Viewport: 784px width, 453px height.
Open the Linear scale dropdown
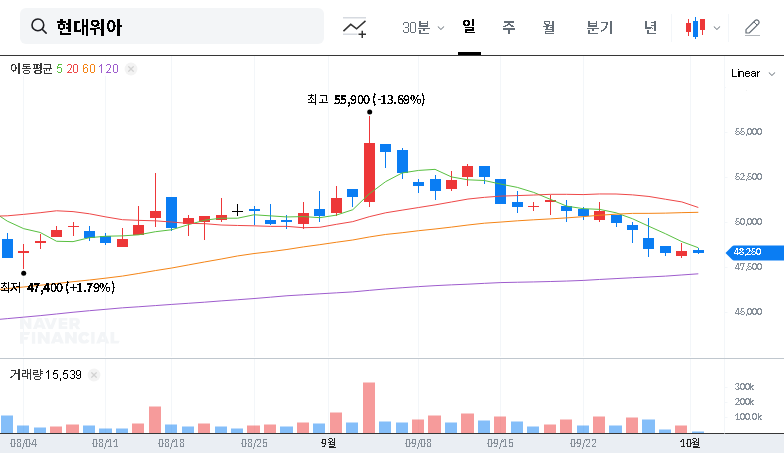click(752, 73)
